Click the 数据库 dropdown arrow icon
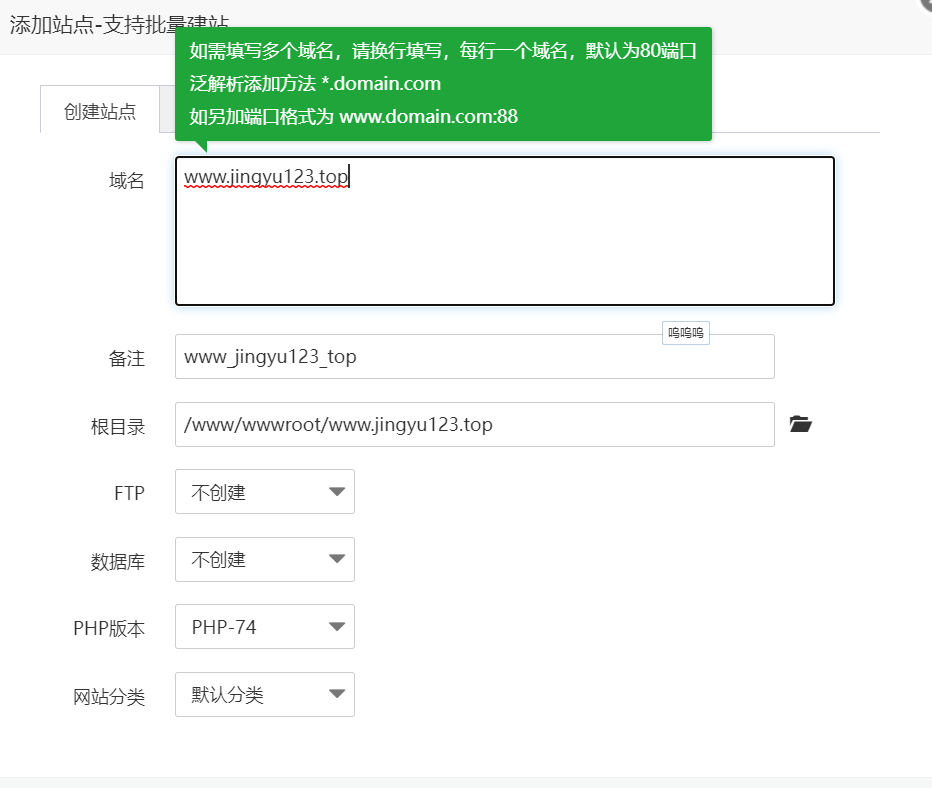This screenshot has height=788, width=932. (339, 559)
